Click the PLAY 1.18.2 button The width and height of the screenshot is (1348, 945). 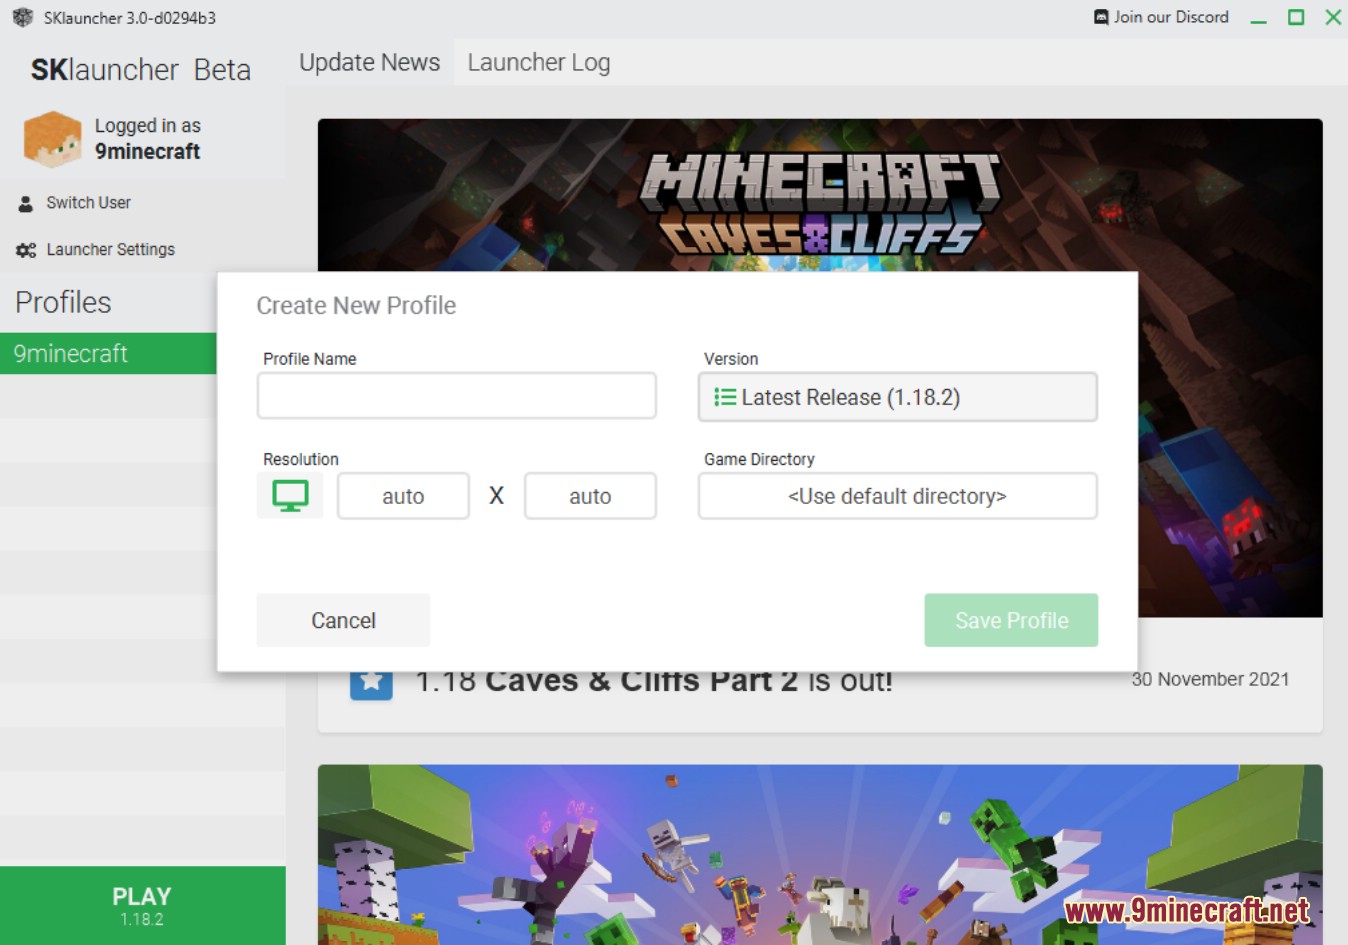142,905
